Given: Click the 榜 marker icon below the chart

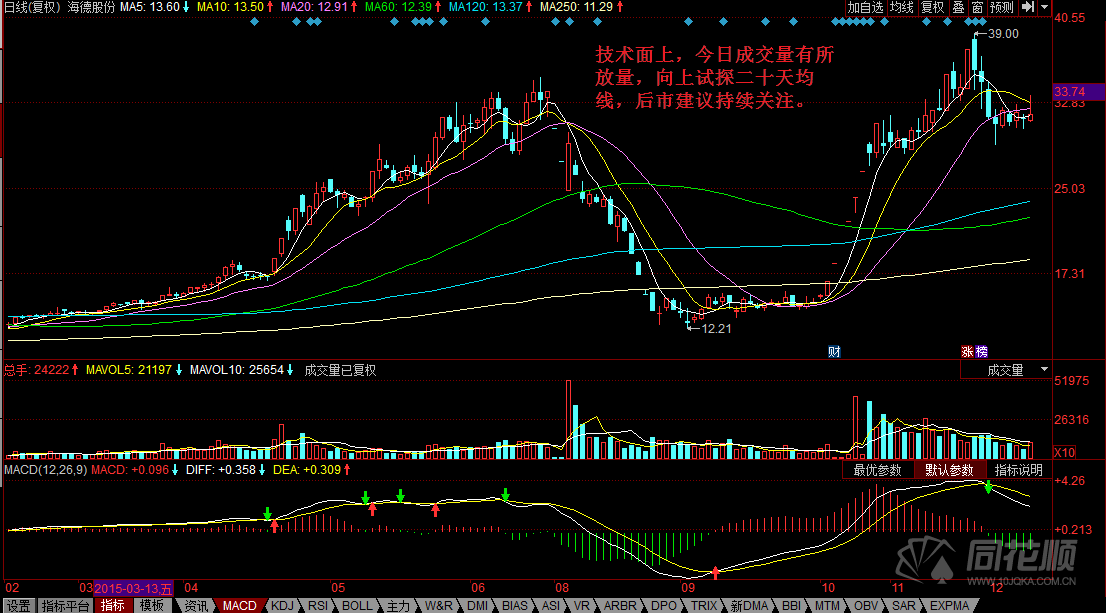Looking at the screenshot, I should [980, 352].
